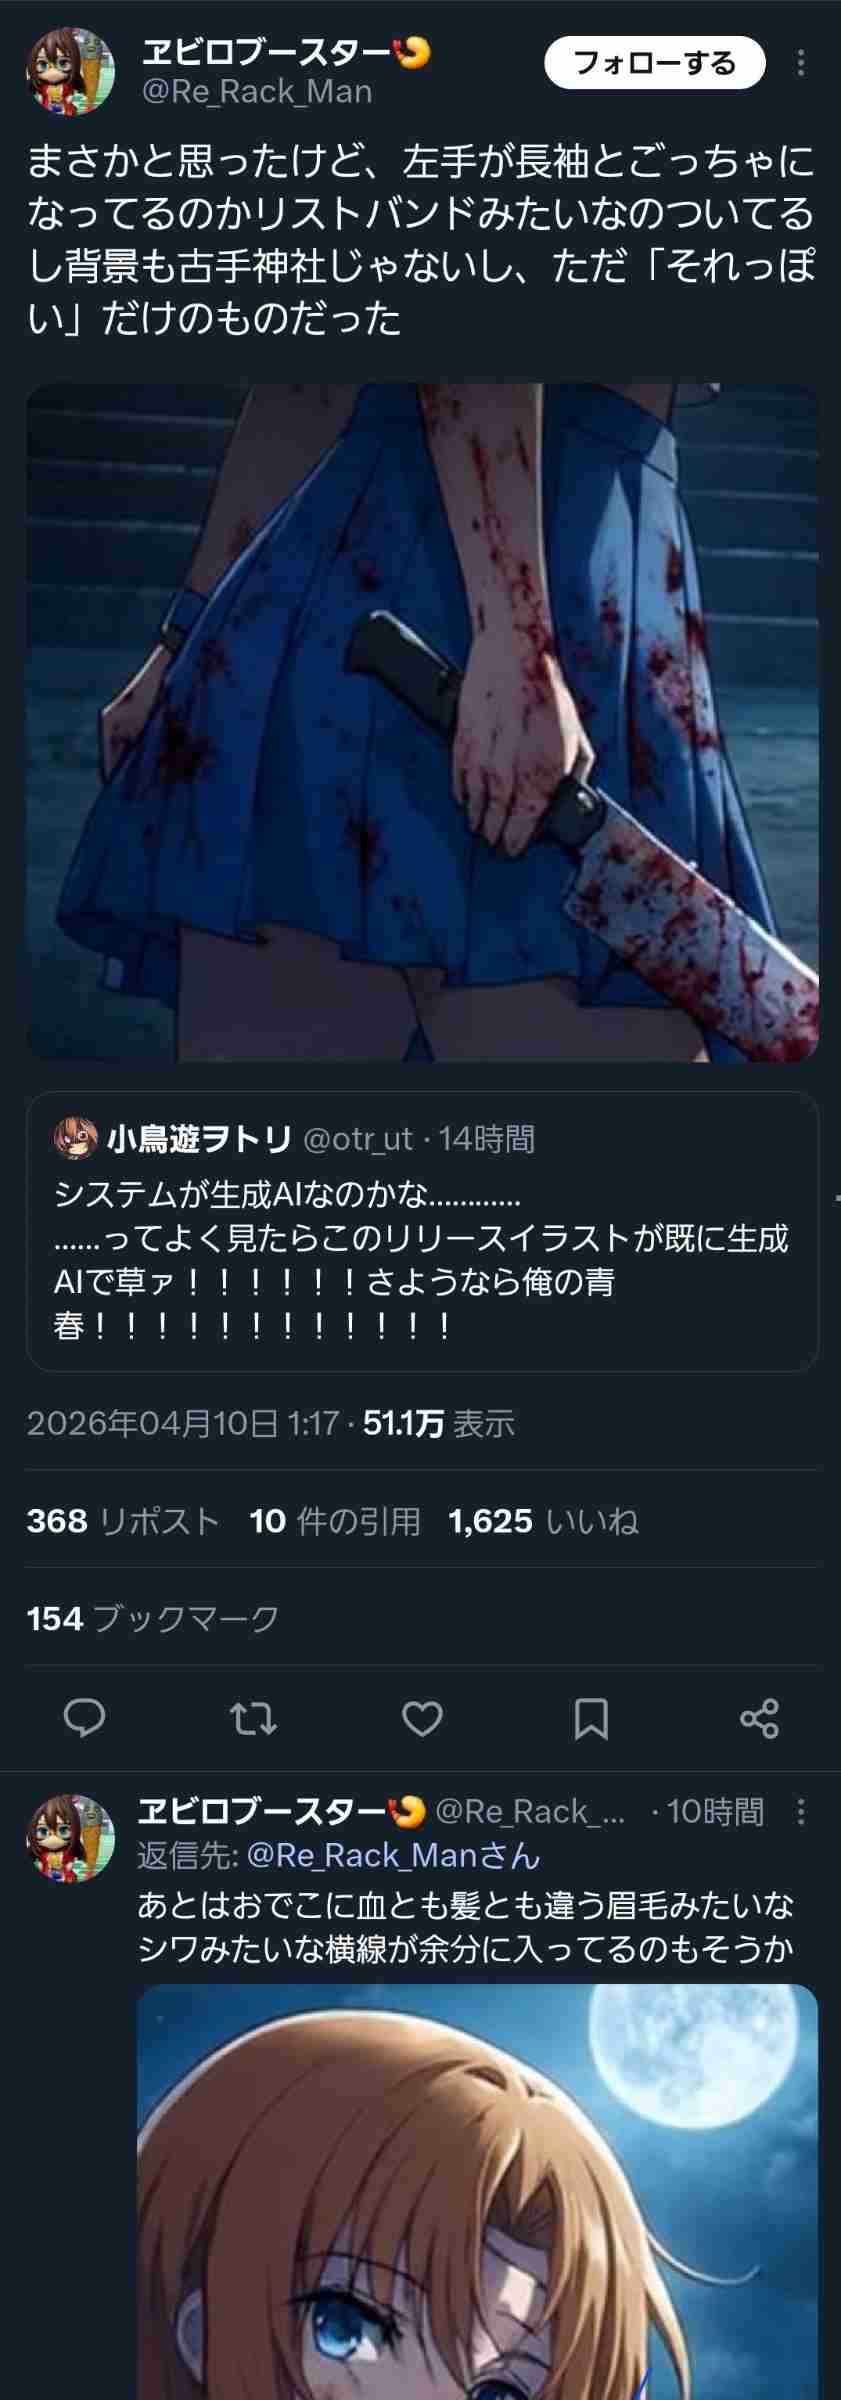Open the bloody knife image
This screenshot has height=2400, width=841.
(422, 722)
